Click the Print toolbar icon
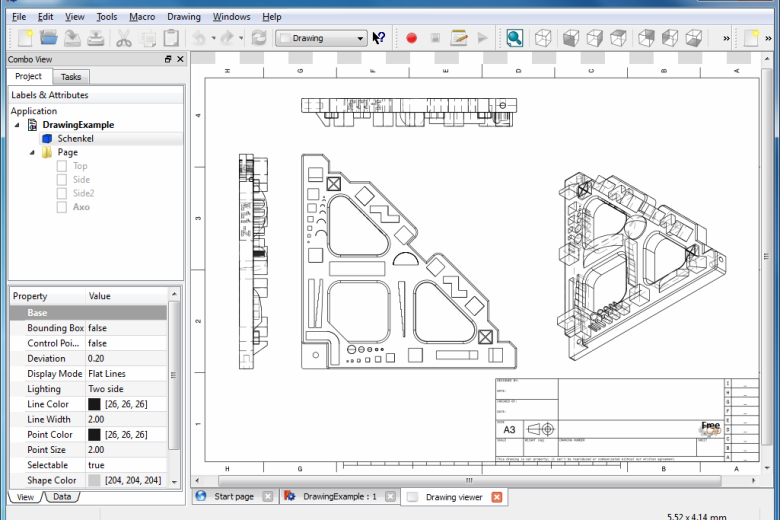This screenshot has height=520, width=780. (96, 38)
